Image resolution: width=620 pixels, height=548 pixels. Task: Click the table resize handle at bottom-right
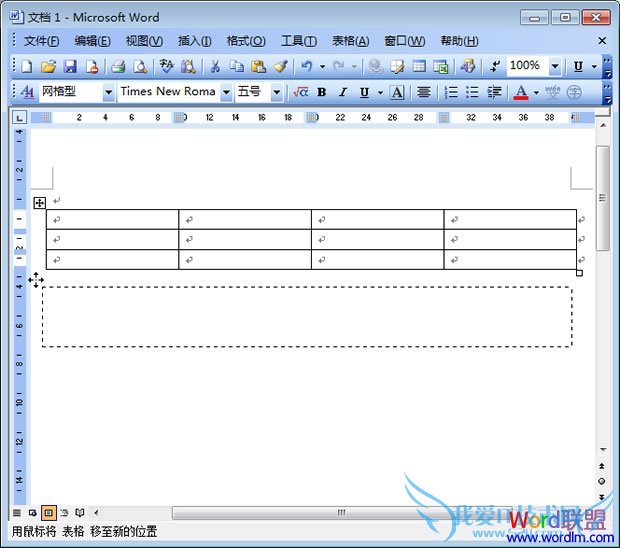[x=579, y=273]
